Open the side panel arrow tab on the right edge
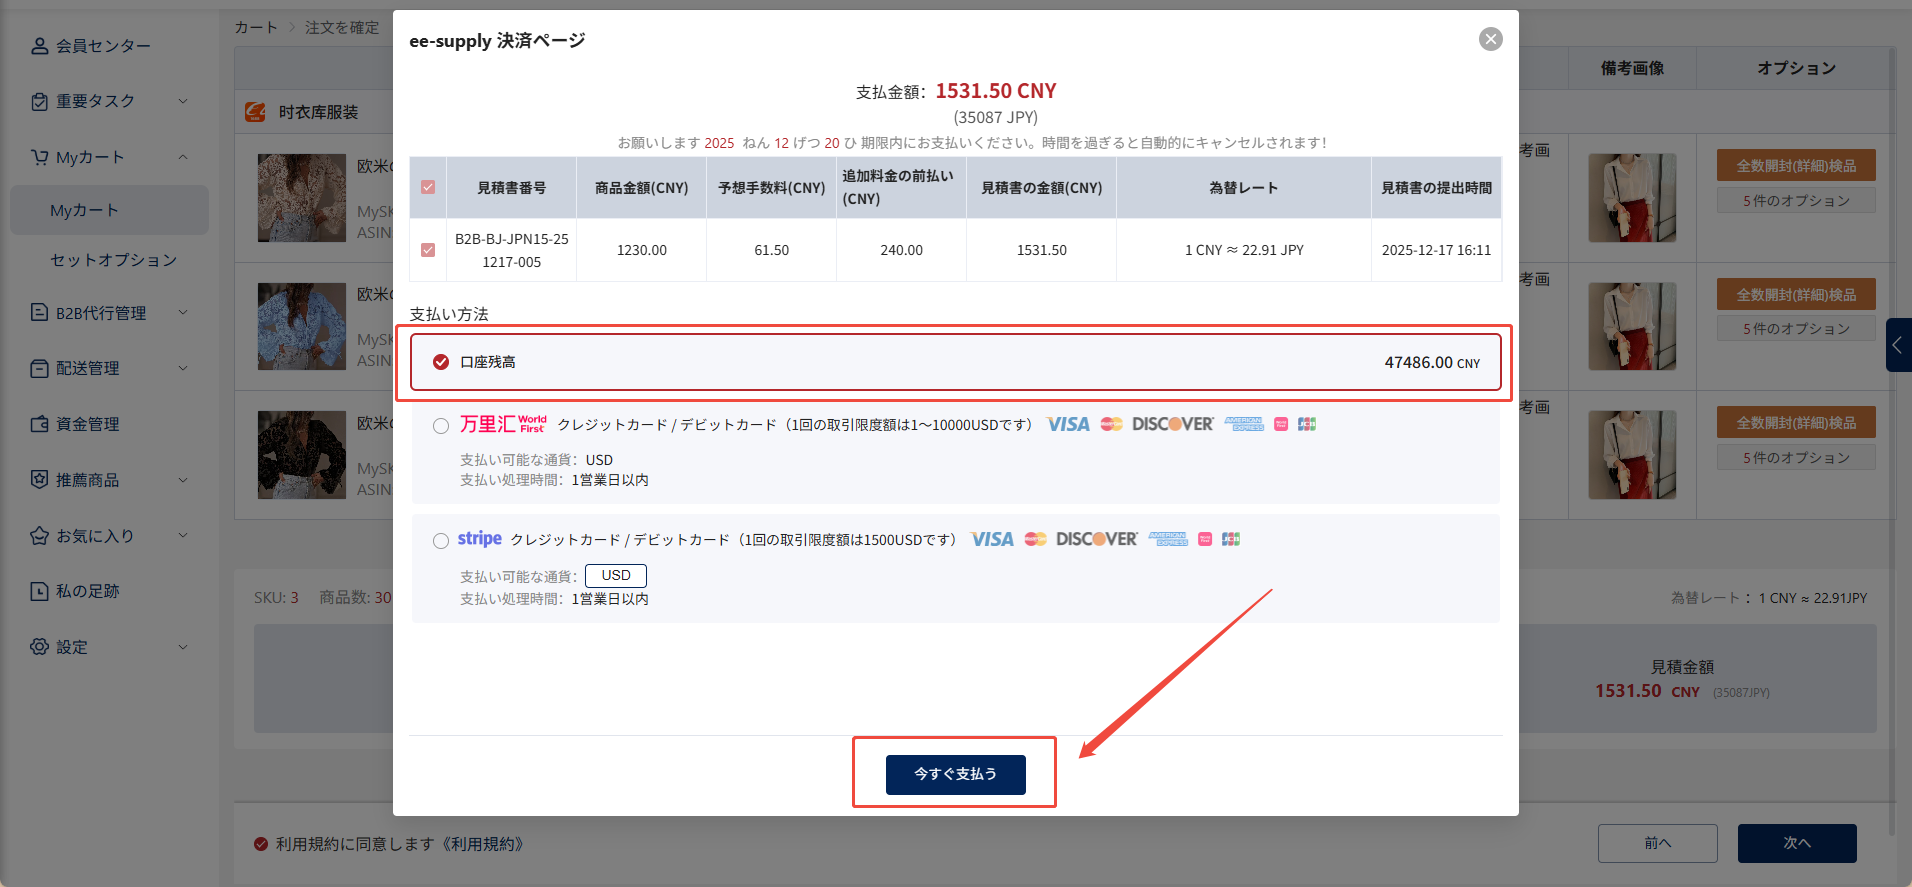 point(1898,345)
